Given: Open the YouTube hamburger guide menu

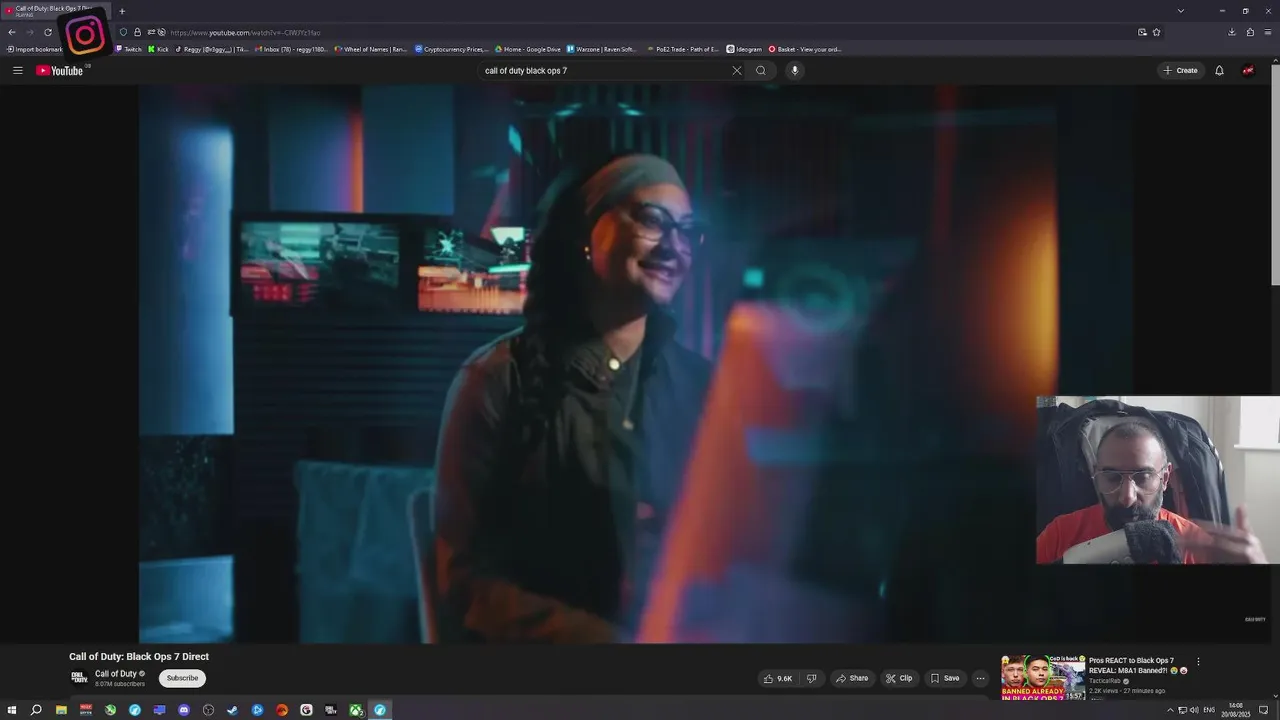Looking at the screenshot, I should [17, 70].
